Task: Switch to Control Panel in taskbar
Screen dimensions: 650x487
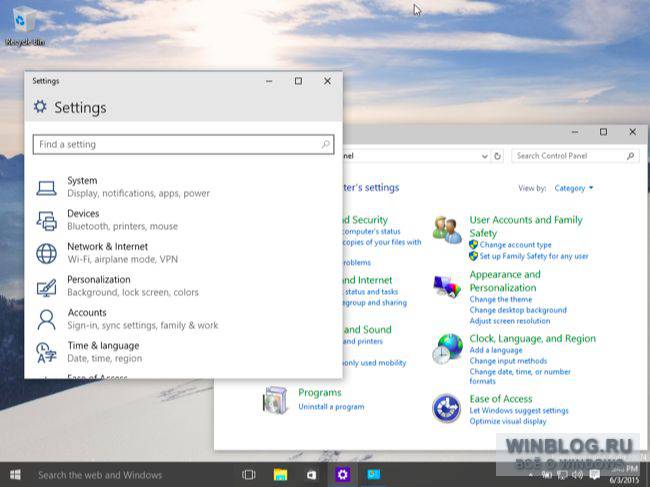Action: 374,475
